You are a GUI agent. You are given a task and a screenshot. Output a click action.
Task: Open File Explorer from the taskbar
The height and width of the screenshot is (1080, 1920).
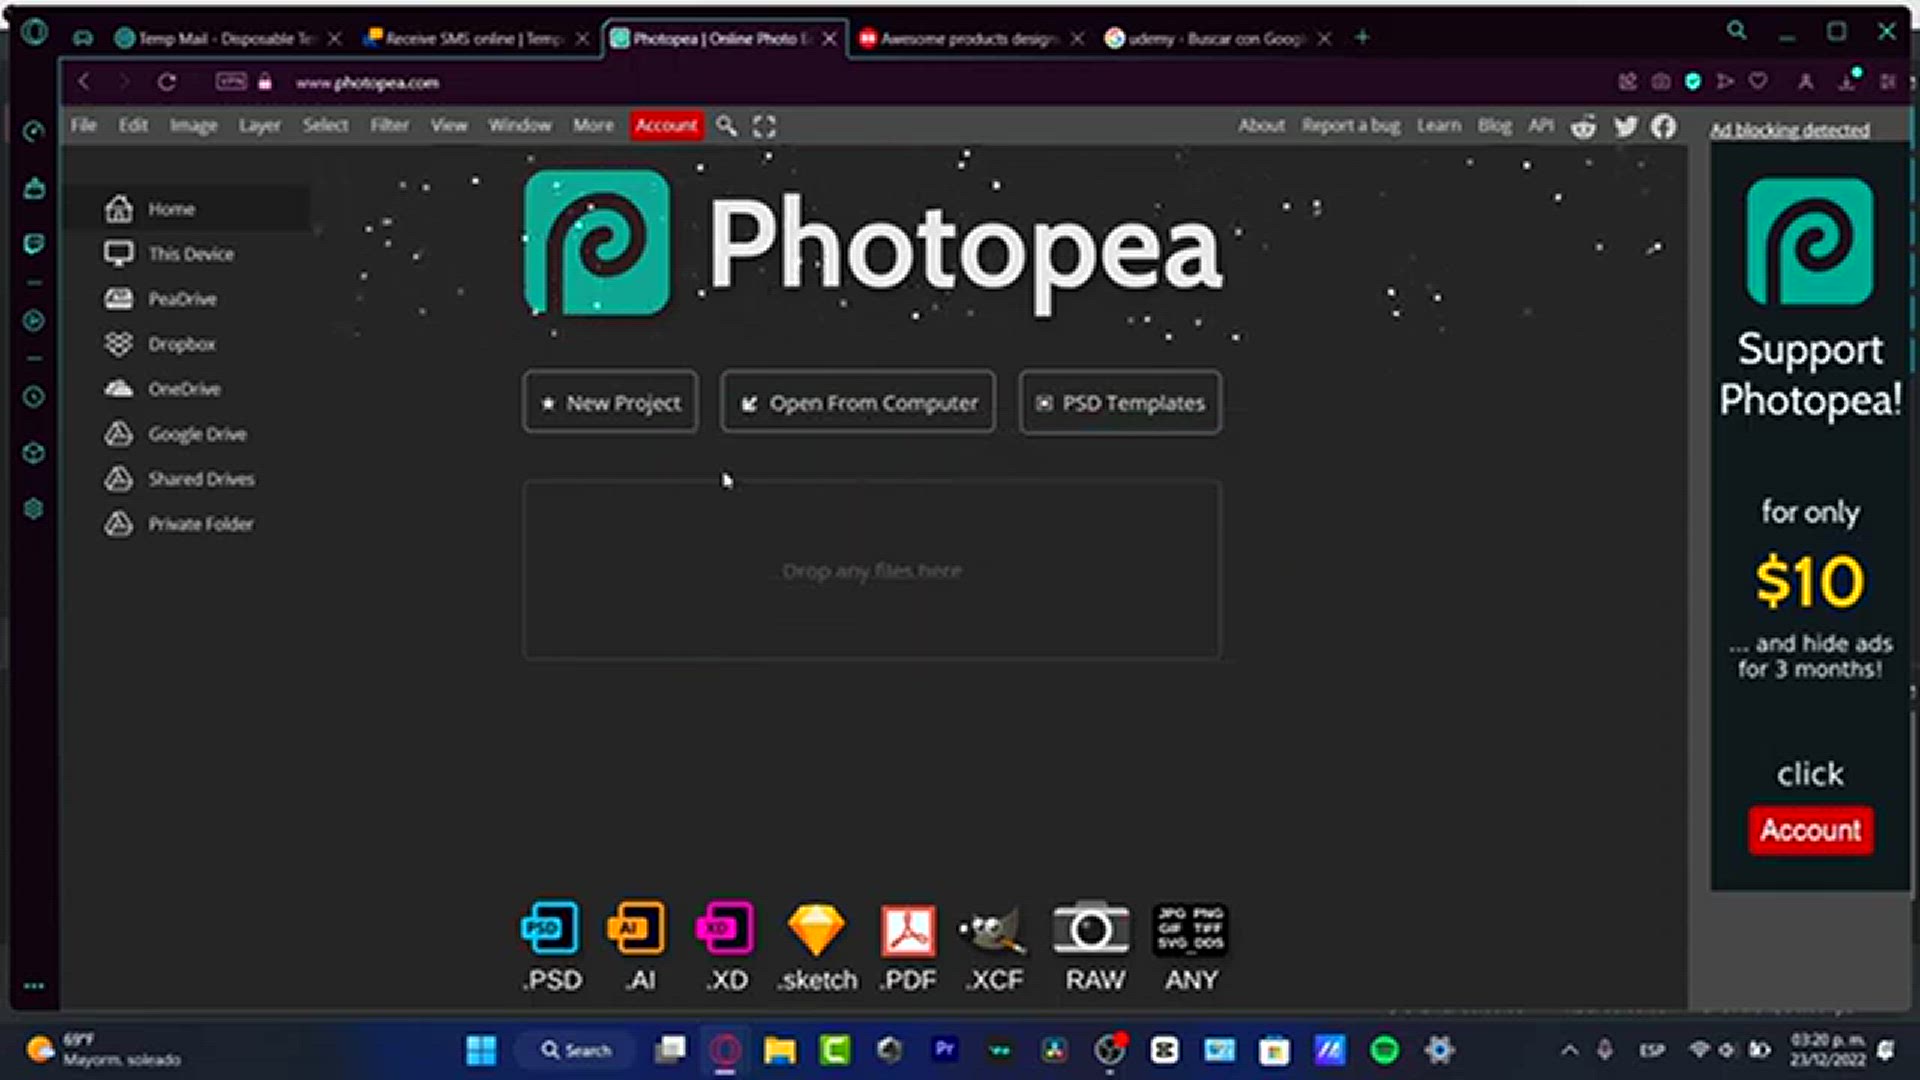(779, 1050)
